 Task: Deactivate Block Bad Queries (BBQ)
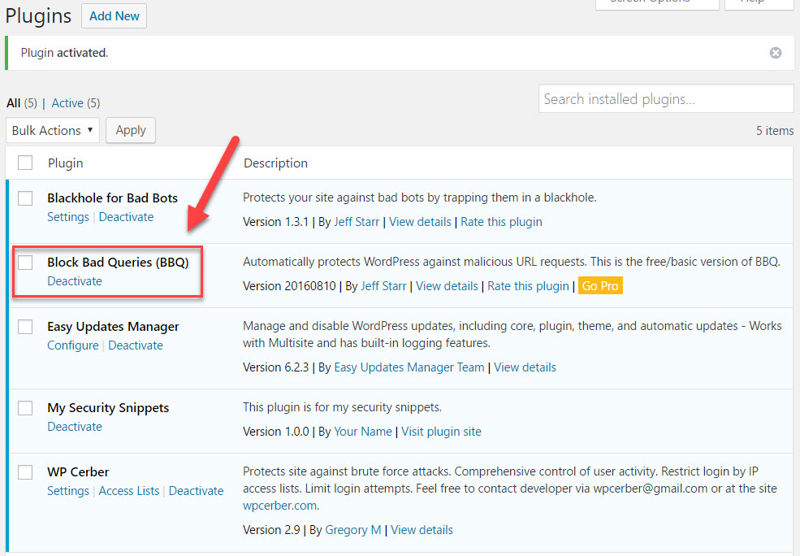(x=74, y=281)
